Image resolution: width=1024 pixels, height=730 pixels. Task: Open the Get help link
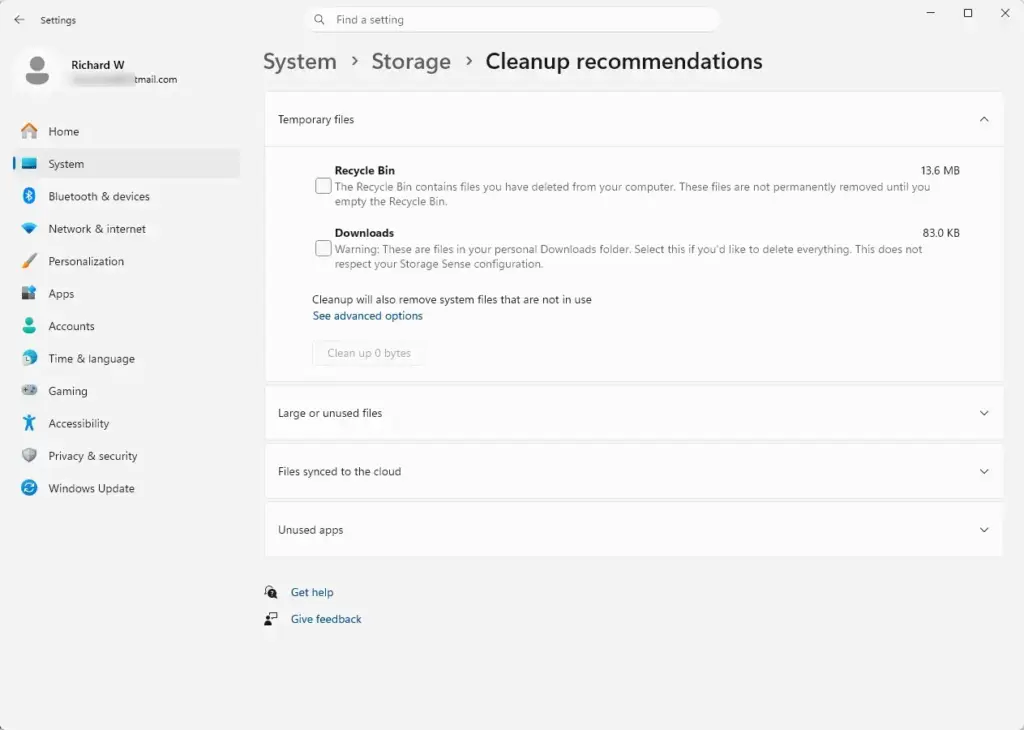tap(312, 592)
